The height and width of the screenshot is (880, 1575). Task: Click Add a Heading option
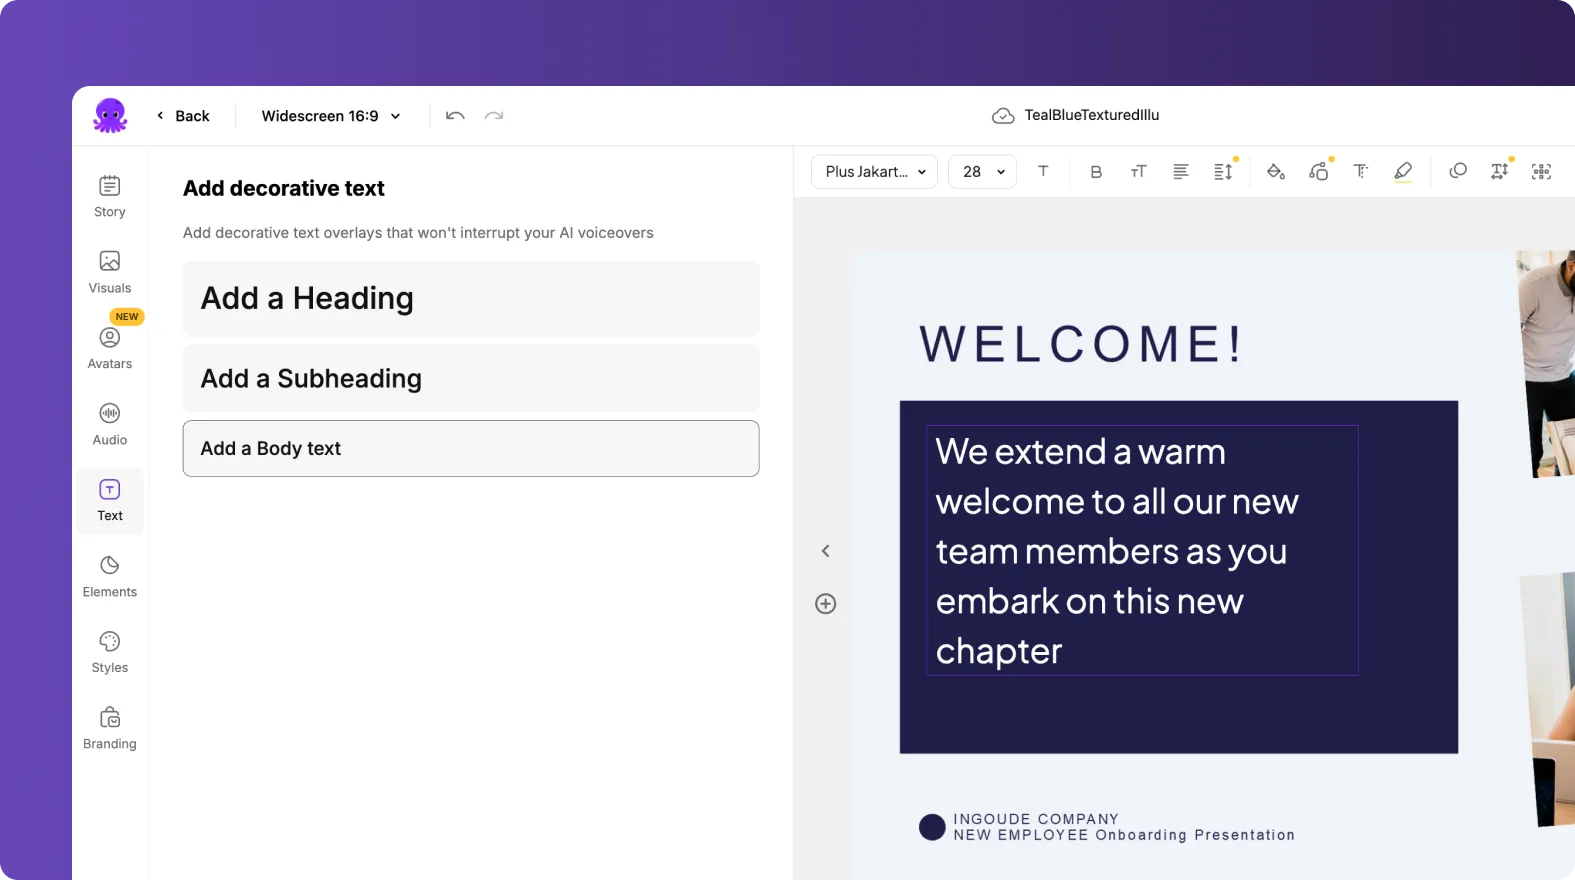tap(471, 299)
